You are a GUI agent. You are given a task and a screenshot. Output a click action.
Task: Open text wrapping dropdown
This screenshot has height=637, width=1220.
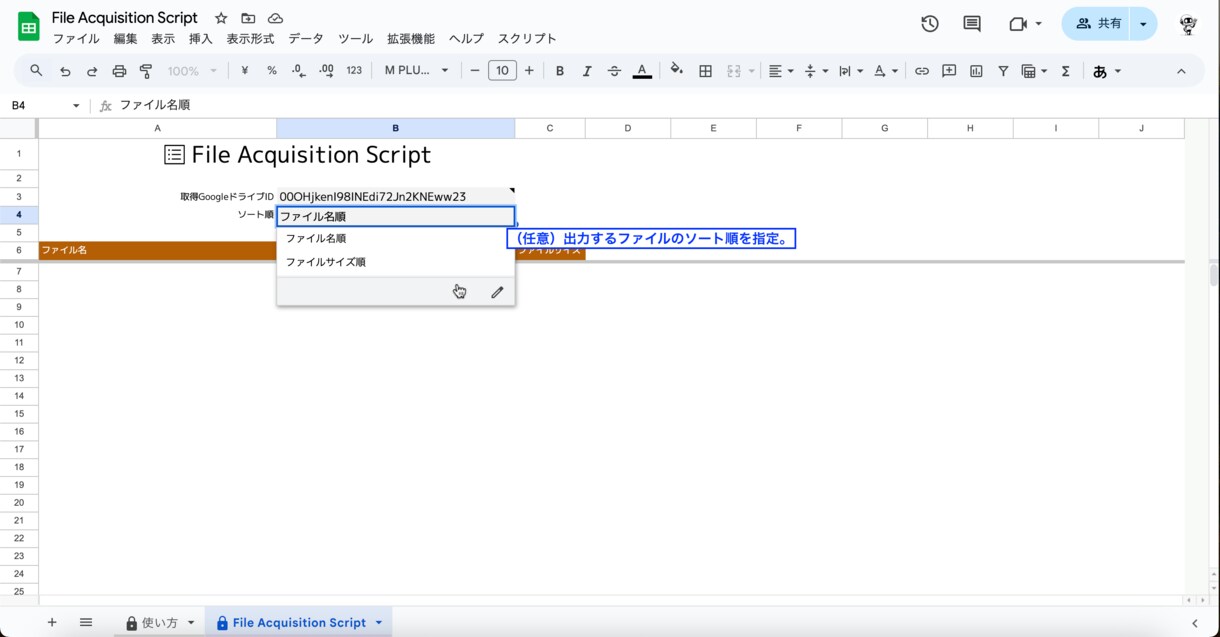(x=851, y=71)
